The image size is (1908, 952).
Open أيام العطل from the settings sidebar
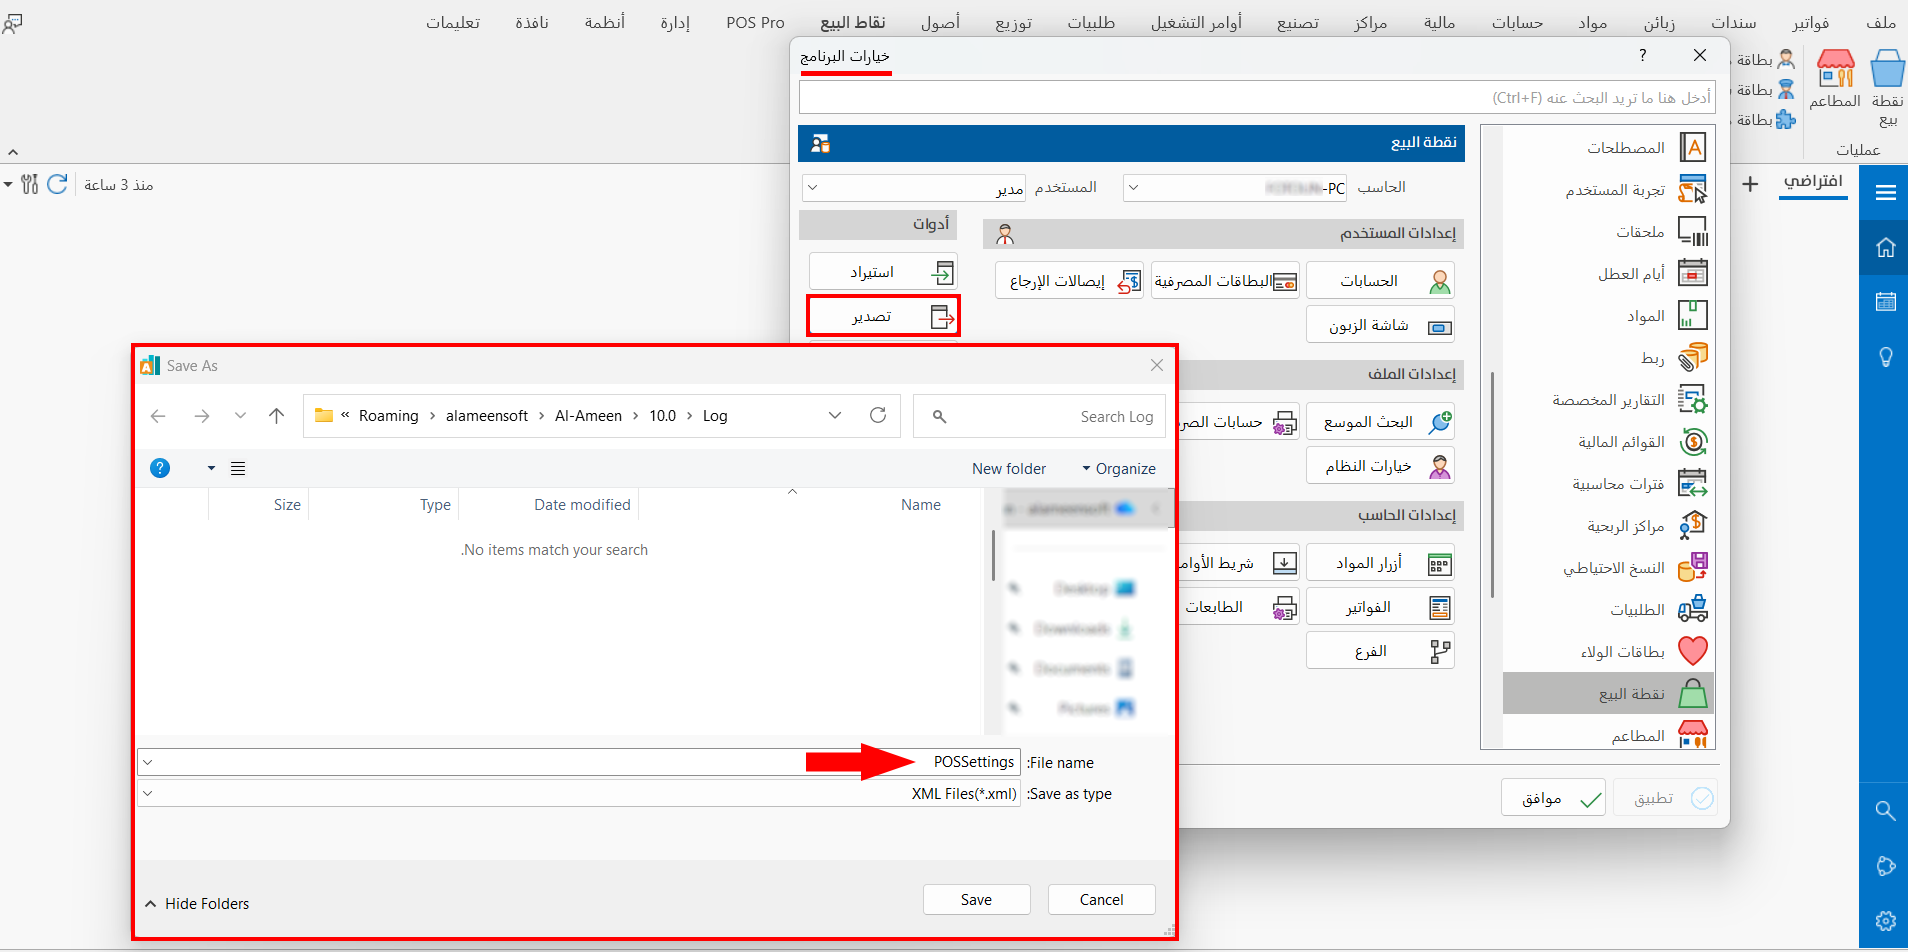1694,273
